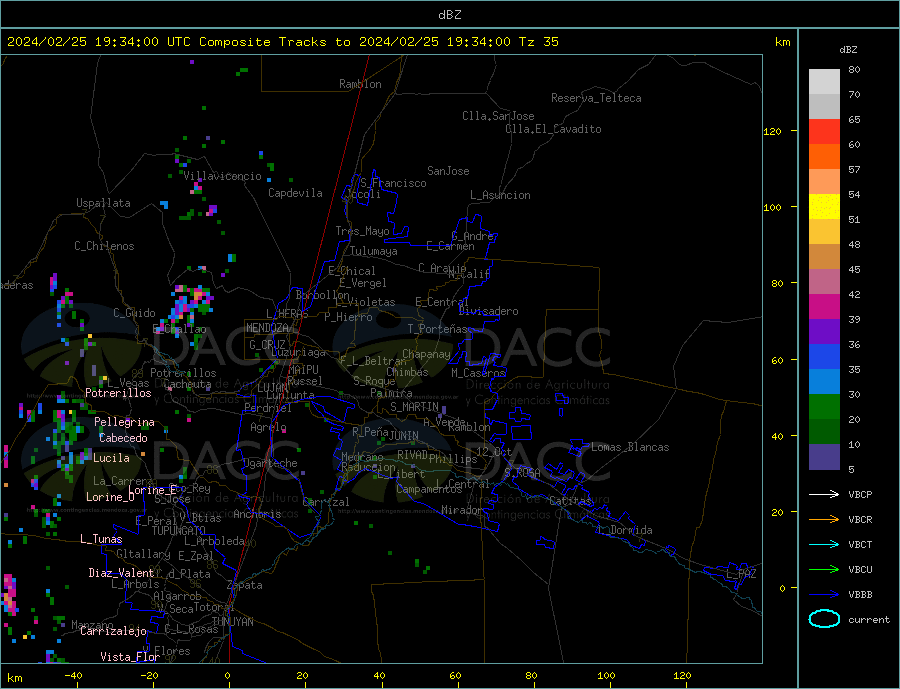The image size is (900, 689).
Task: Click the 'km' label at bottom-left corner
Action: 15,678
